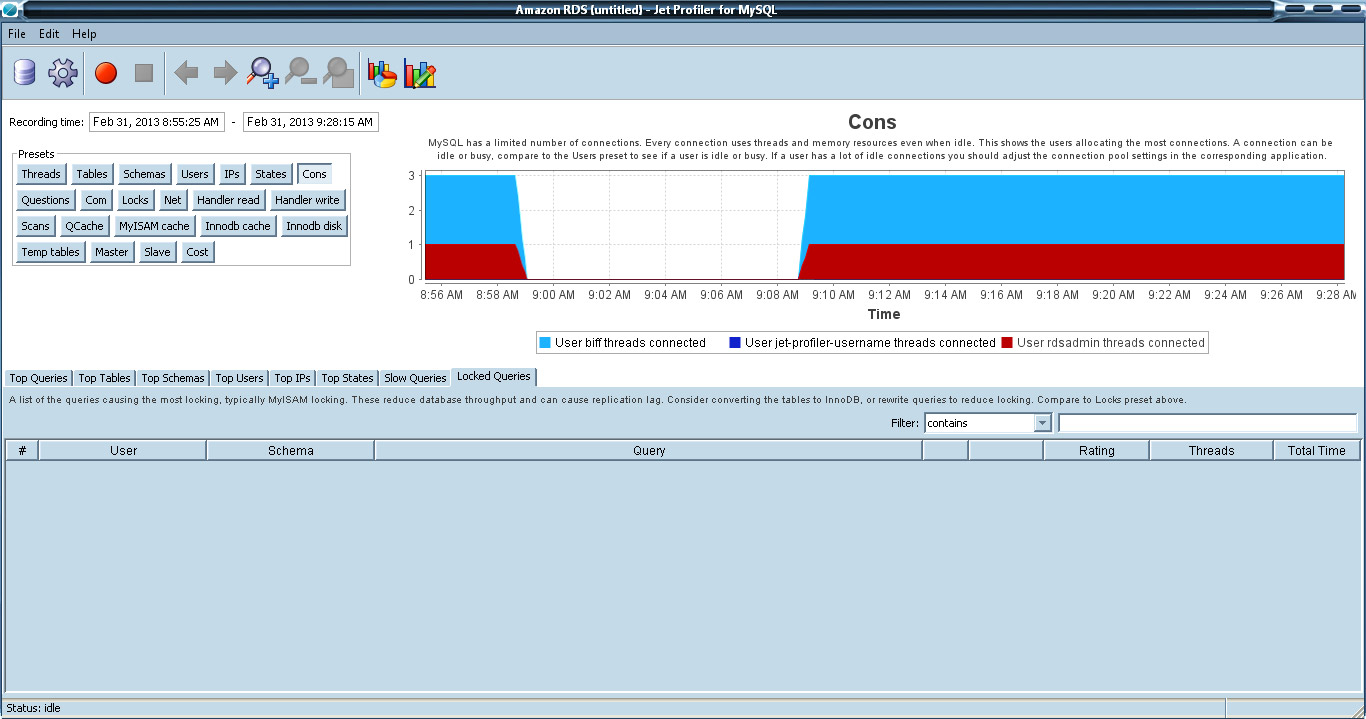Toggle the Cons preset
The height and width of the screenshot is (719, 1366).
click(x=314, y=174)
